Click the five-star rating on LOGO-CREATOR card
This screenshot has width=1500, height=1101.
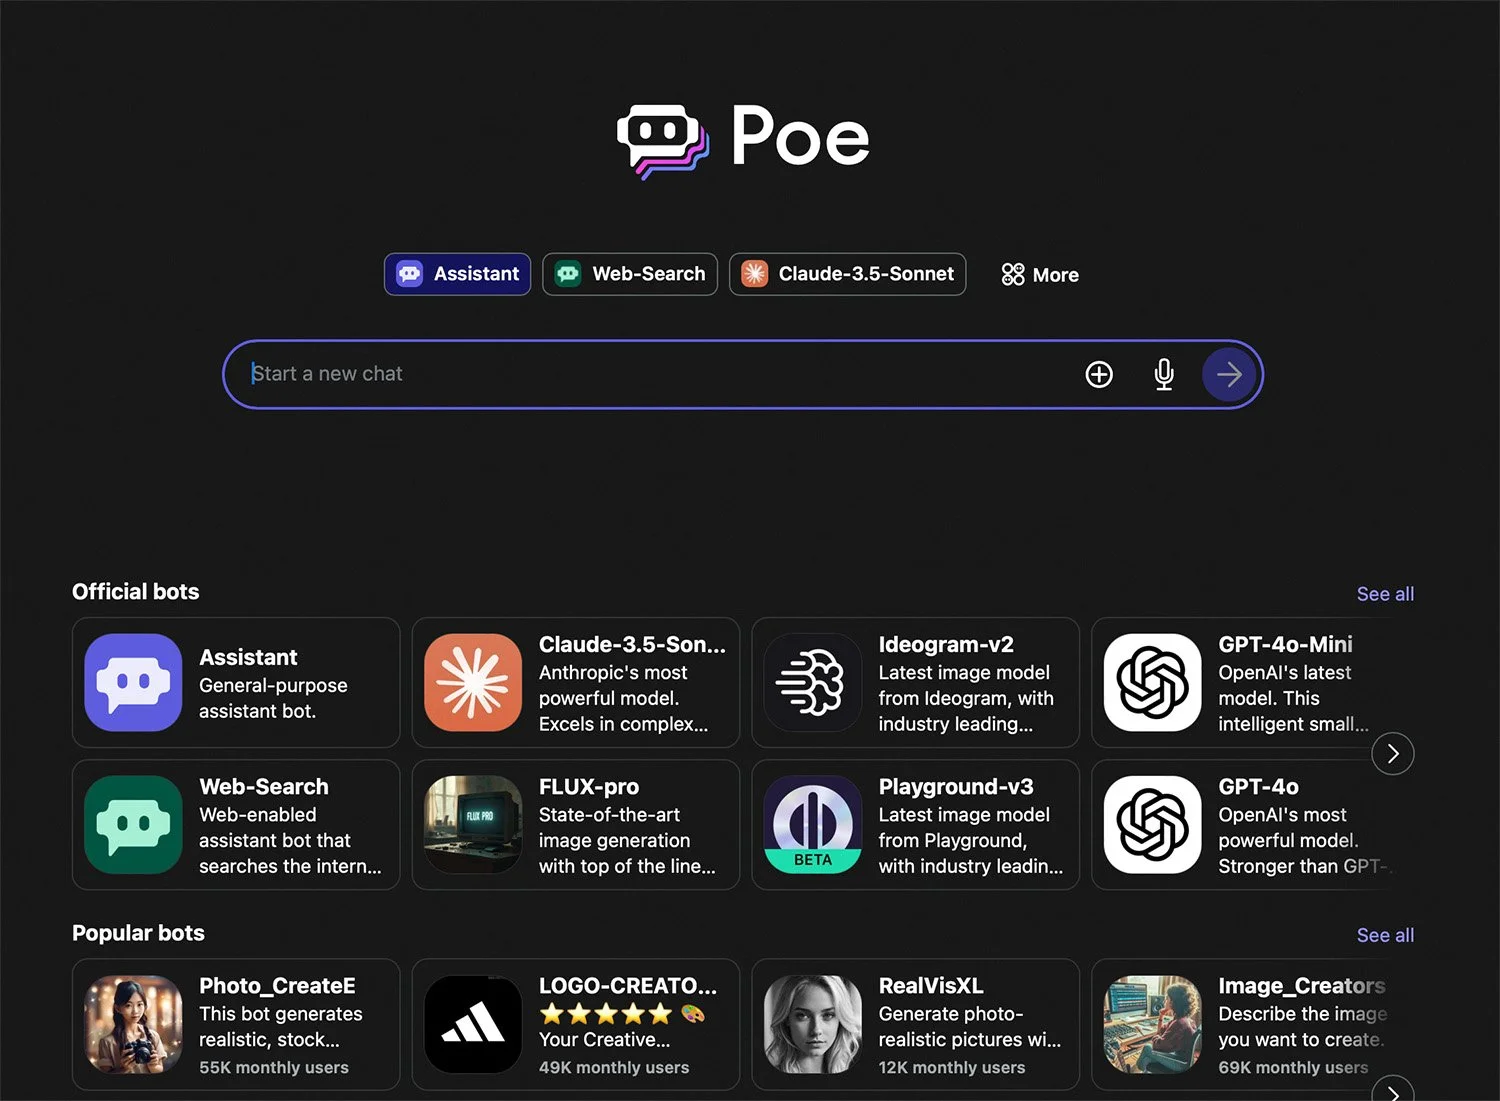tap(606, 1014)
